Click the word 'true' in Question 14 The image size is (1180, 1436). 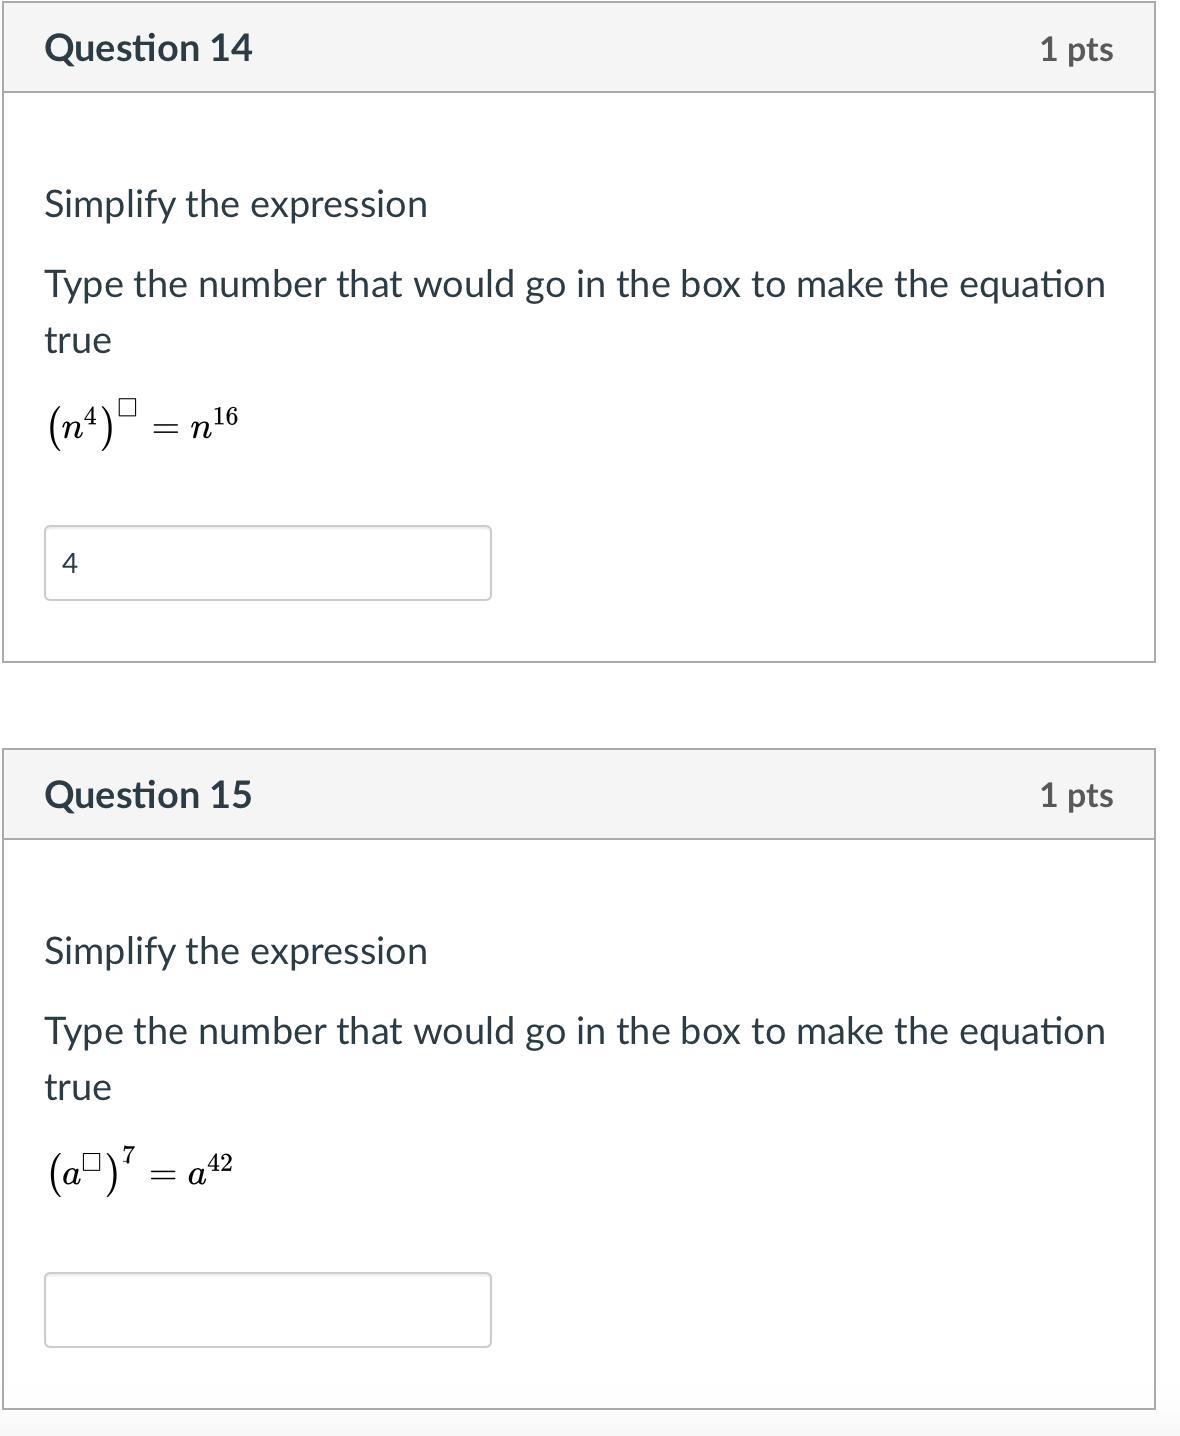pyautogui.click(x=78, y=341)
